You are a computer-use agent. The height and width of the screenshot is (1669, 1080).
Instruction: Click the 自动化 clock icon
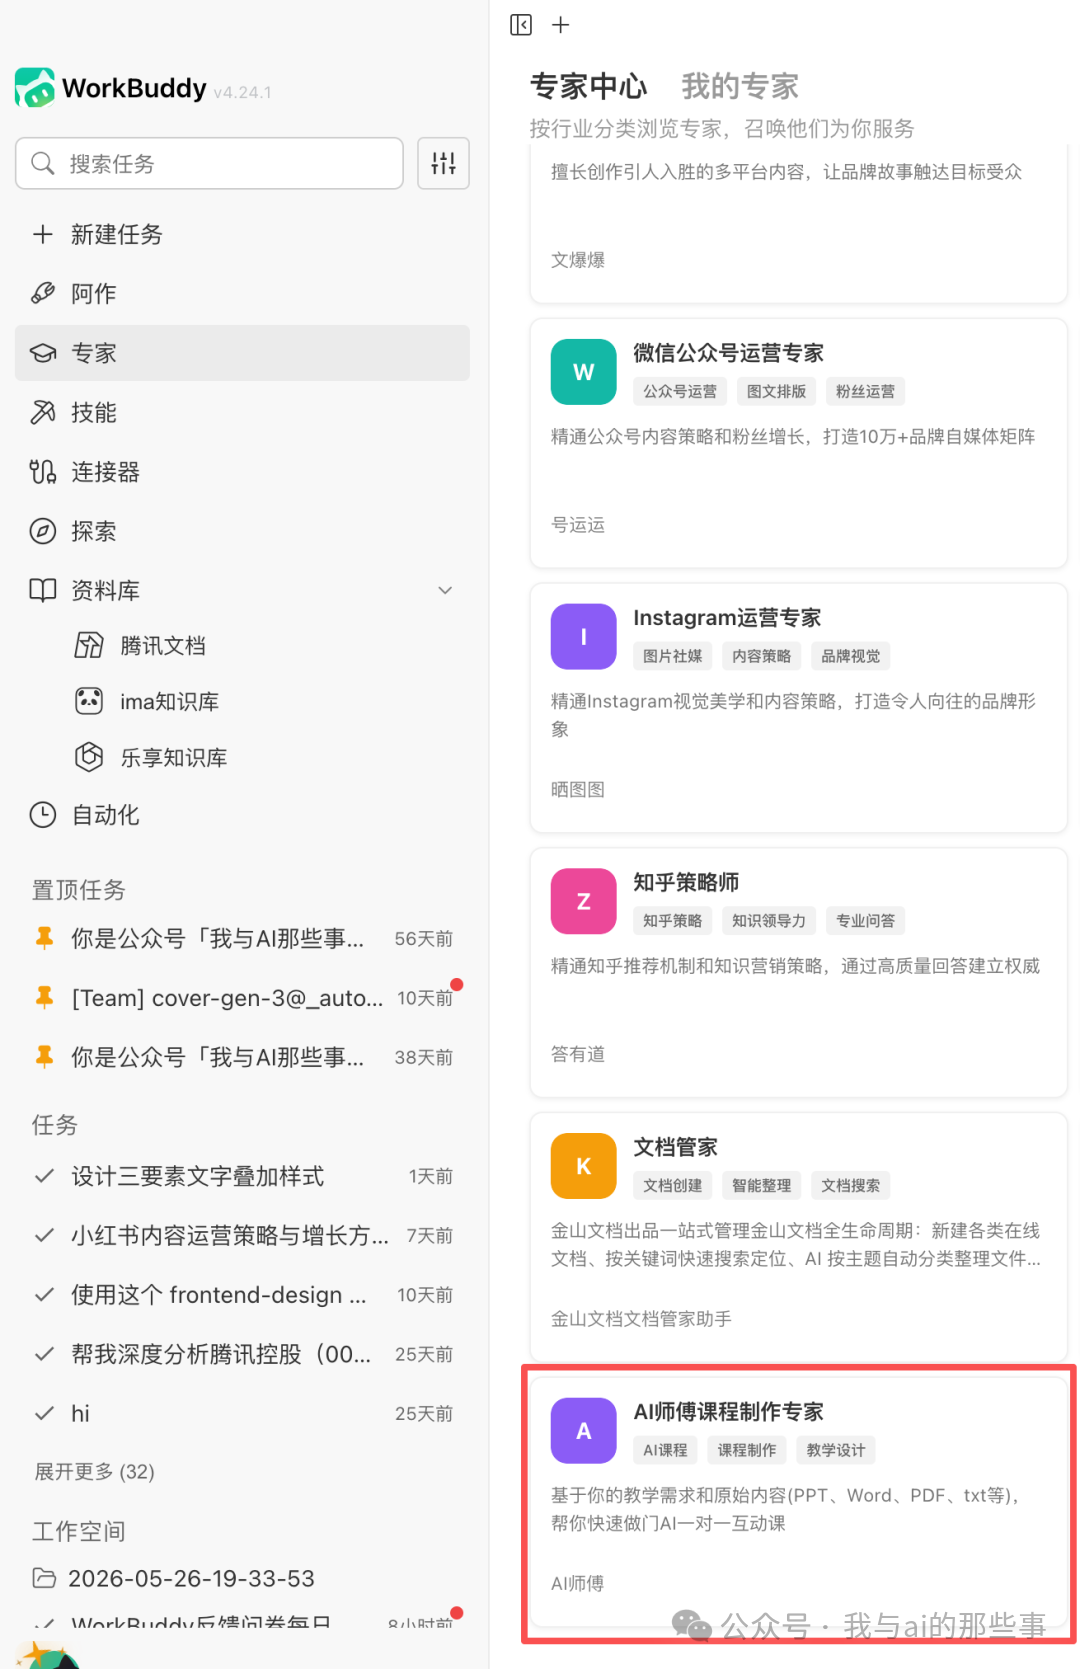[x=43, y=815]
